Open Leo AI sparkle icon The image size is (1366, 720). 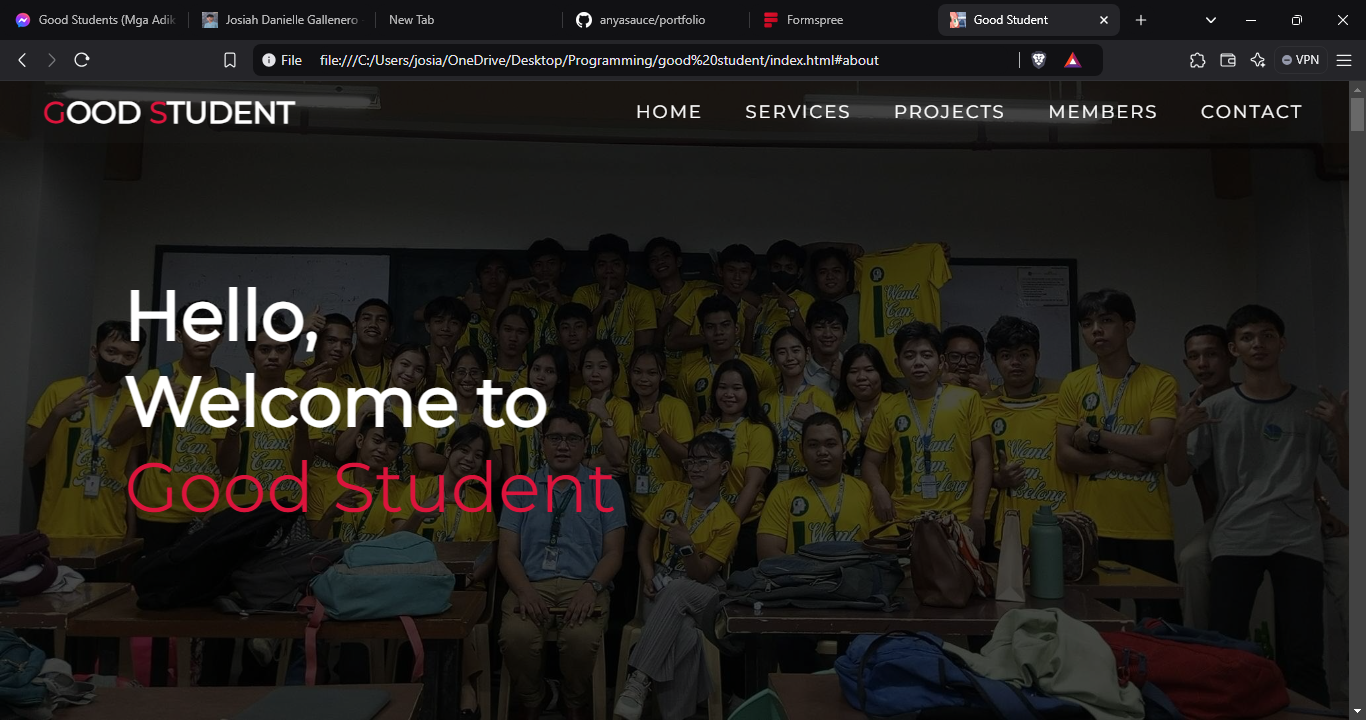tap(1258, 60)
